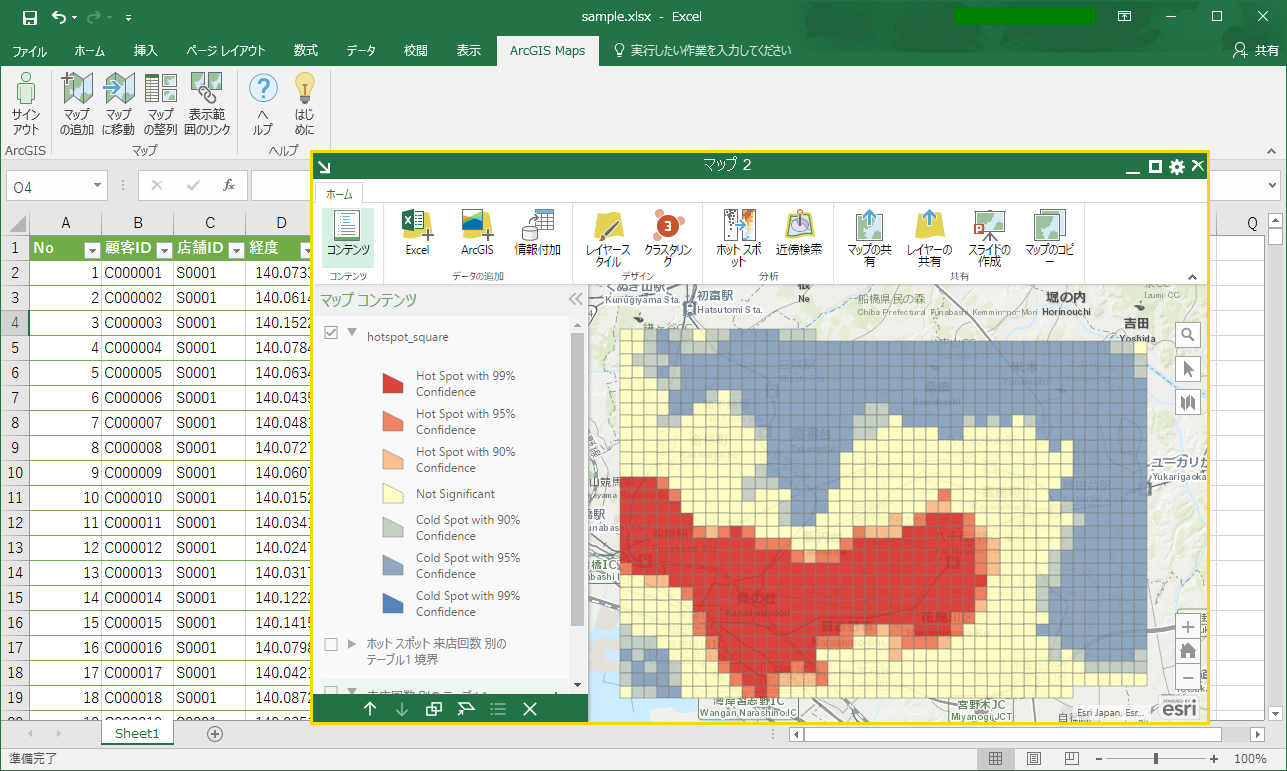This screenshot has width=1287, height=771.
Task: Open the 店舗ID column filter dropdown
Action: pos(235,249)
